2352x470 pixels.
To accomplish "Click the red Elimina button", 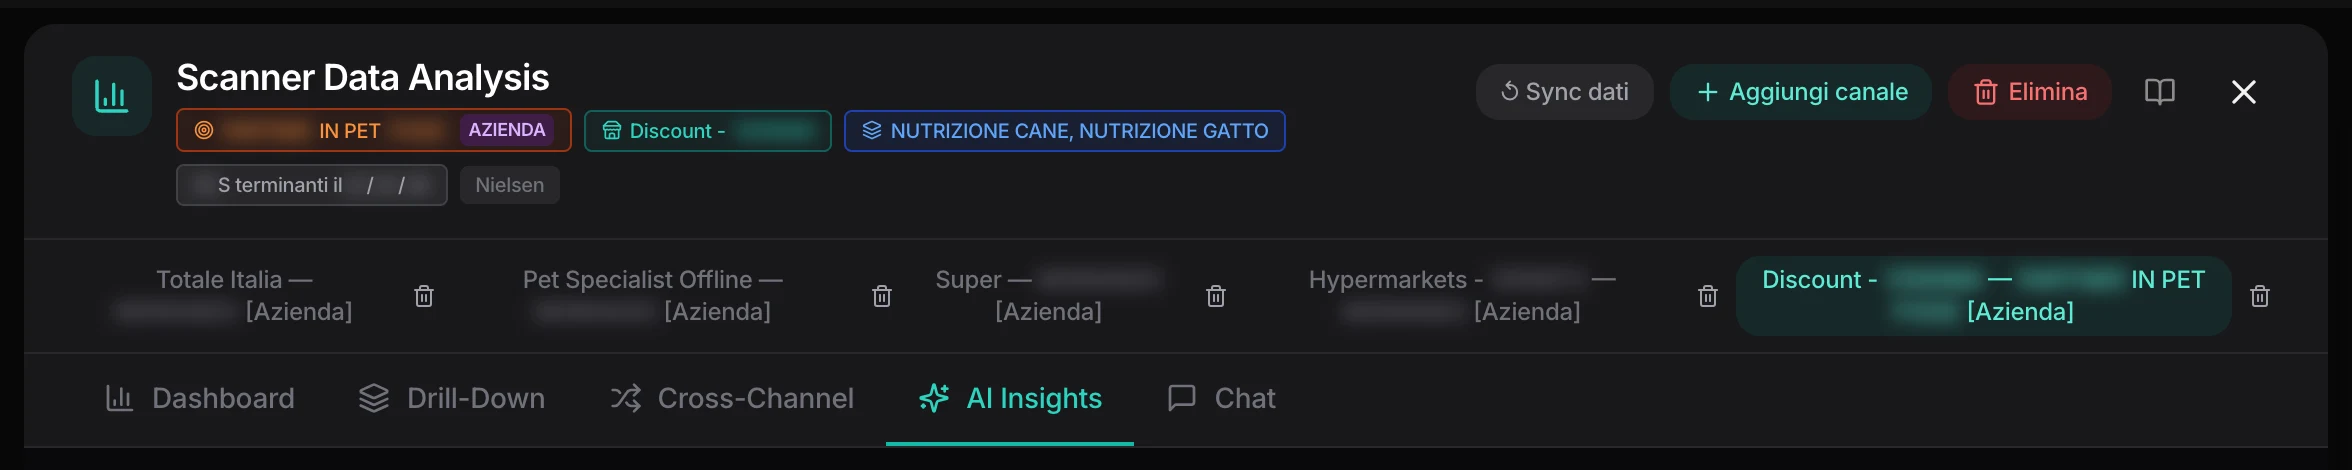I will click(2030, 92).
